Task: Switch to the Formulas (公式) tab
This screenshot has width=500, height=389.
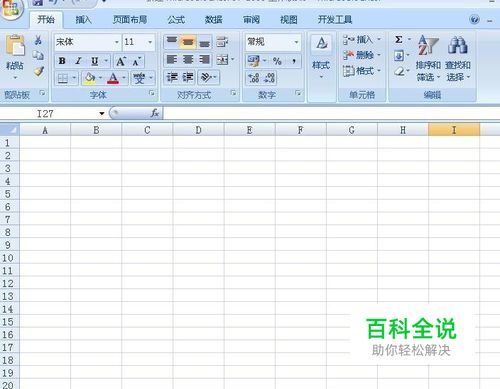Action: [176, 20]
